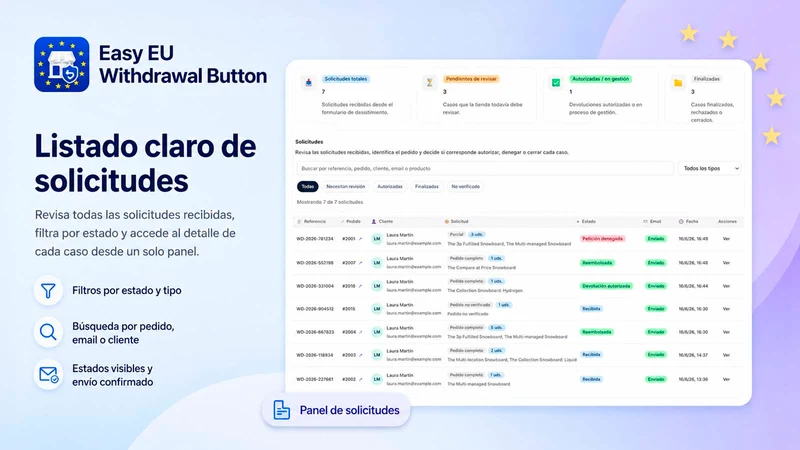Click the Parcial tag in first row
Screen dimensions: 800x450
pyautogui.click(x=457, y=235)
